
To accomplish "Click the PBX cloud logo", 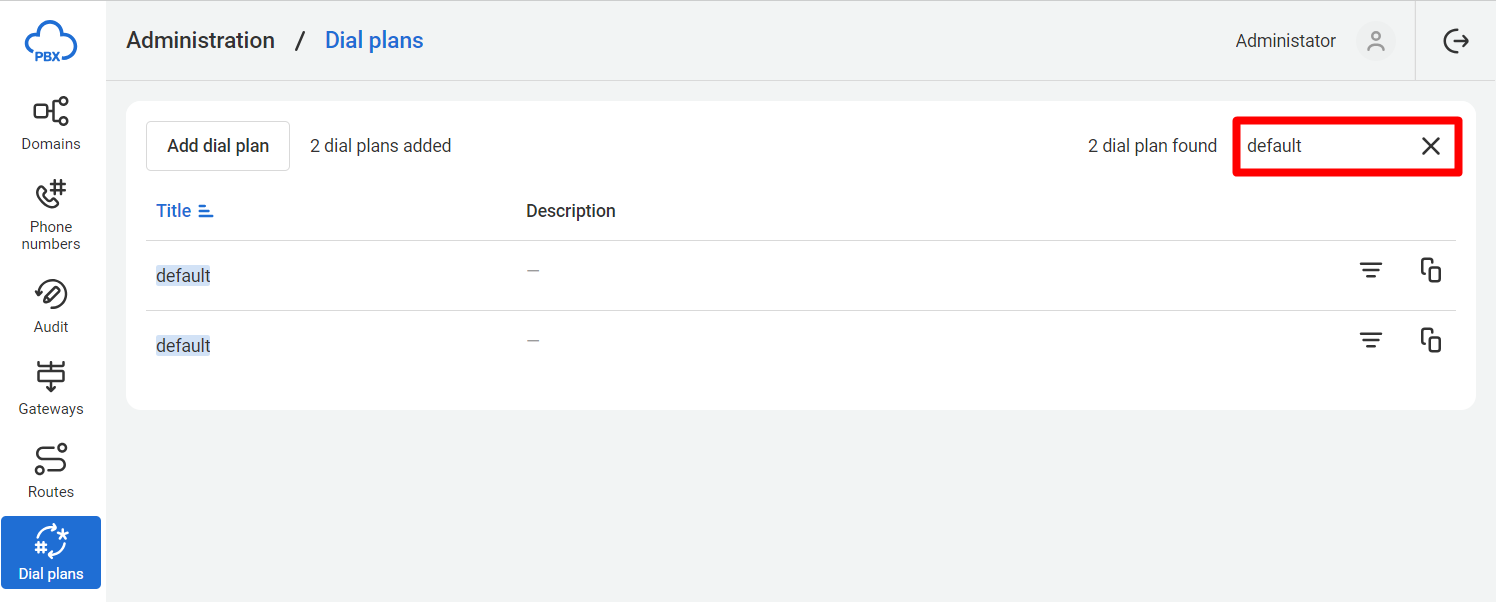I will 51,42.
